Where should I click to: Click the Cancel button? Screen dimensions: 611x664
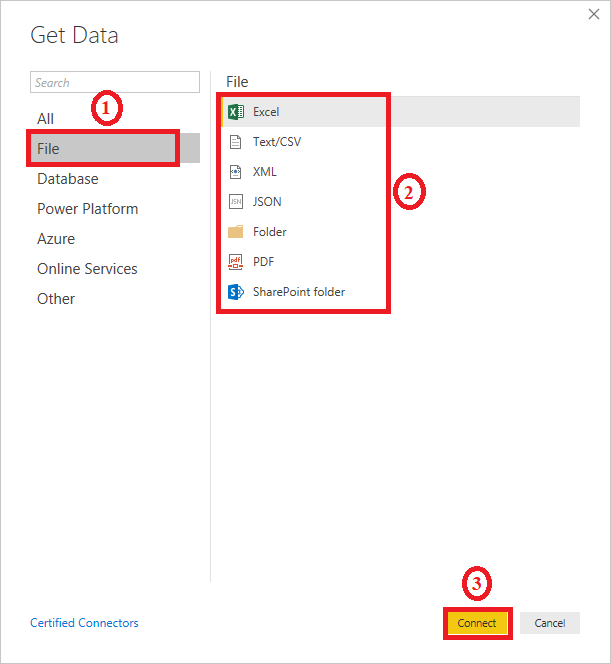(550, 623)
